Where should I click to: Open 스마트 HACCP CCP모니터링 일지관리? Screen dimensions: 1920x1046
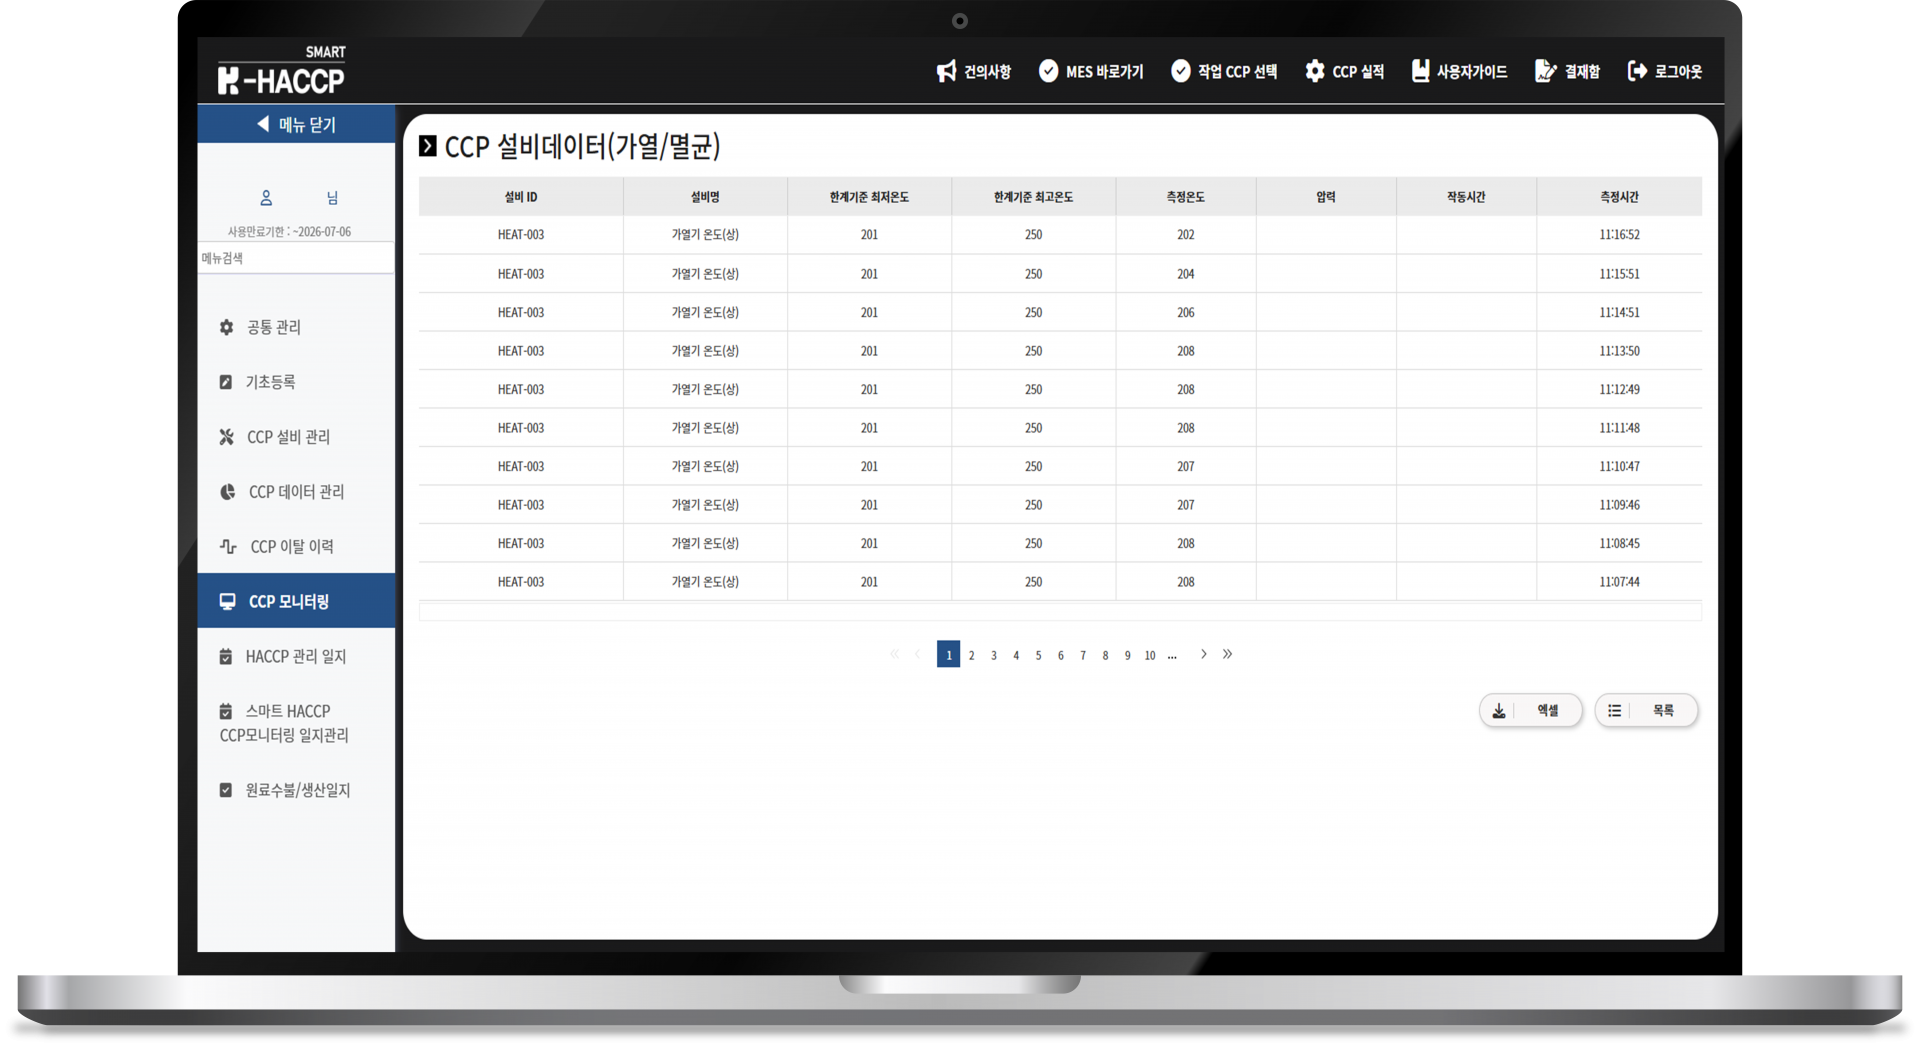coord(296,723)
